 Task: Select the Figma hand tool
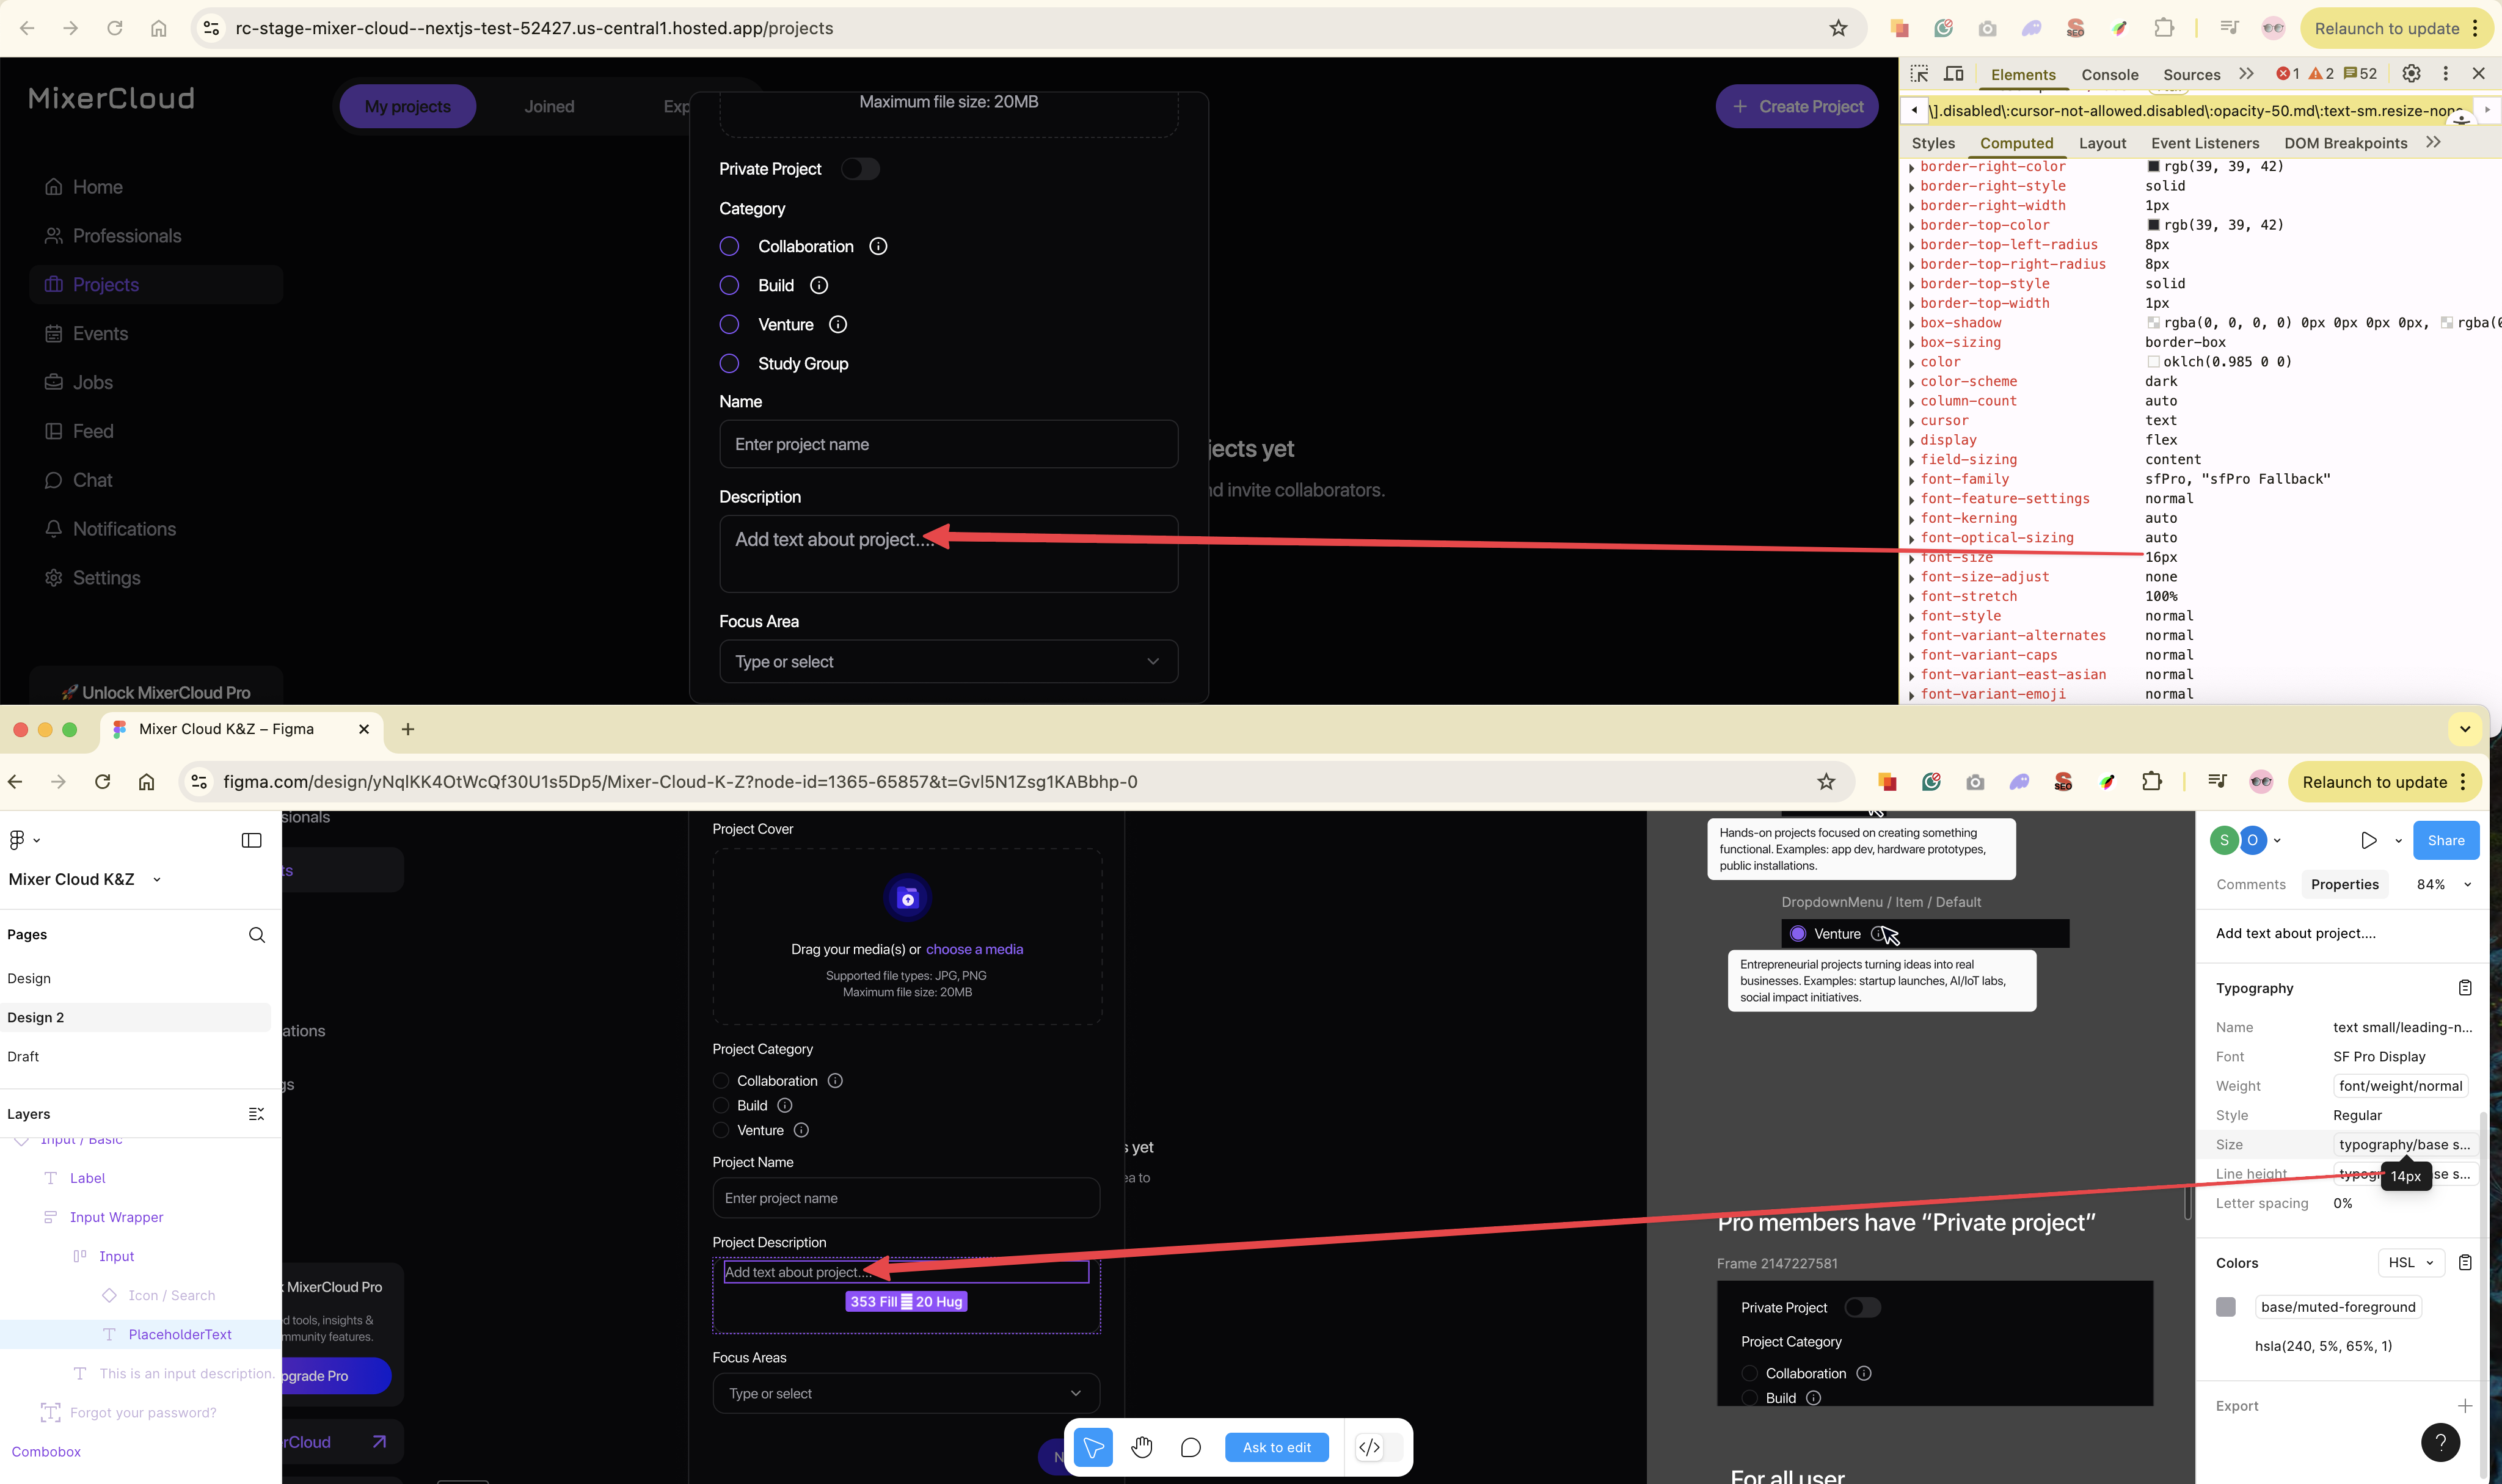tap(1142, 1447)
